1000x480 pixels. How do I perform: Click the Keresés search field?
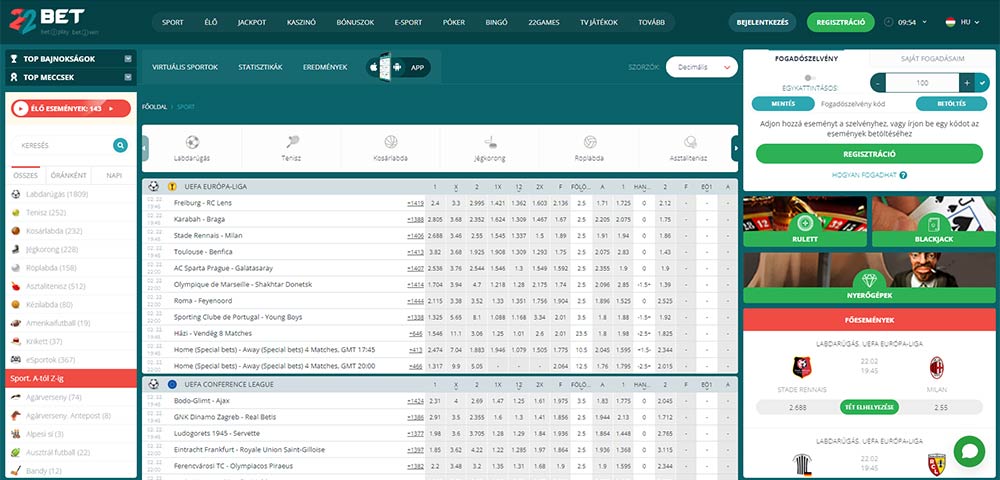point(62,145)
